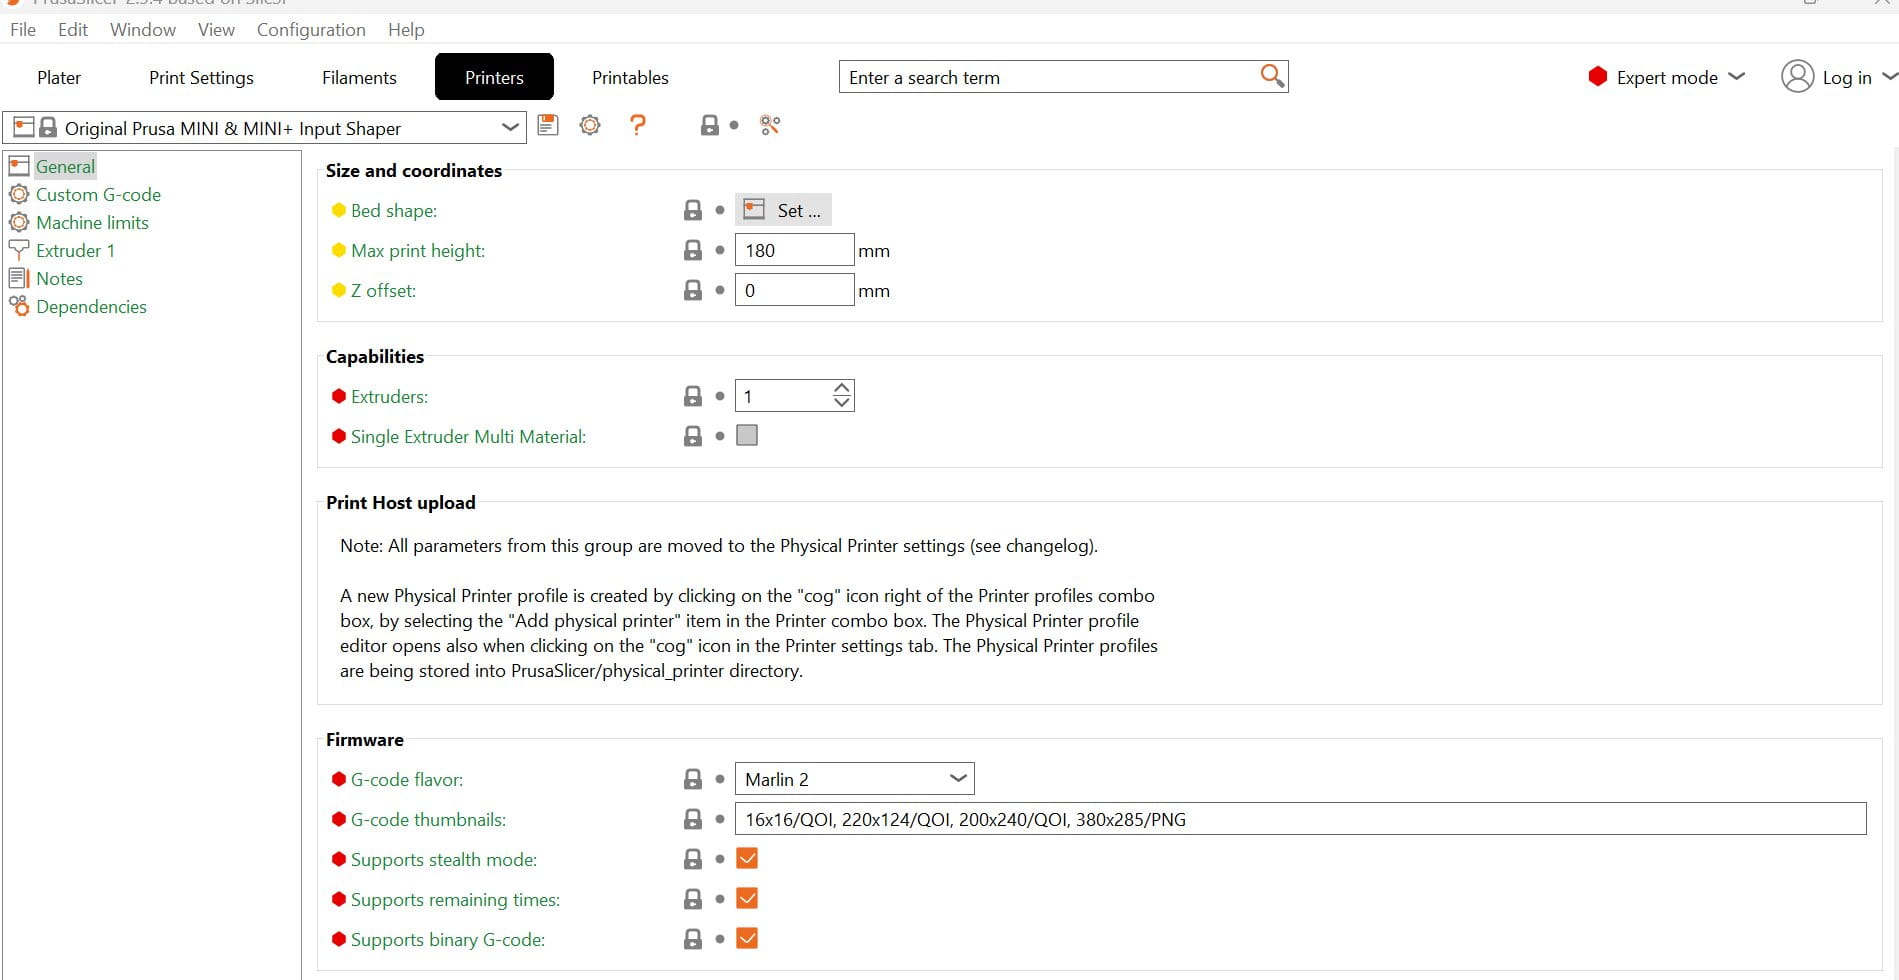Expand the Log in dropdown arrow
Viewport: 1899px width, 980px height.
click(1889, 76)
